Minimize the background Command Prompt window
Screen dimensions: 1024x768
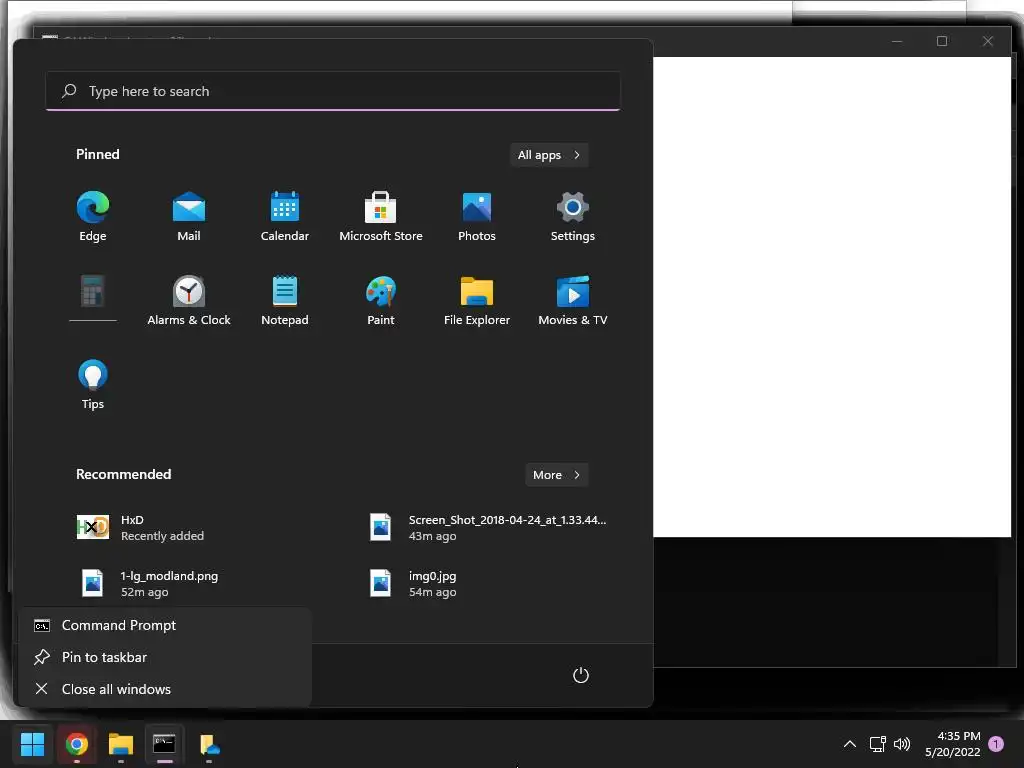point(897,41)
